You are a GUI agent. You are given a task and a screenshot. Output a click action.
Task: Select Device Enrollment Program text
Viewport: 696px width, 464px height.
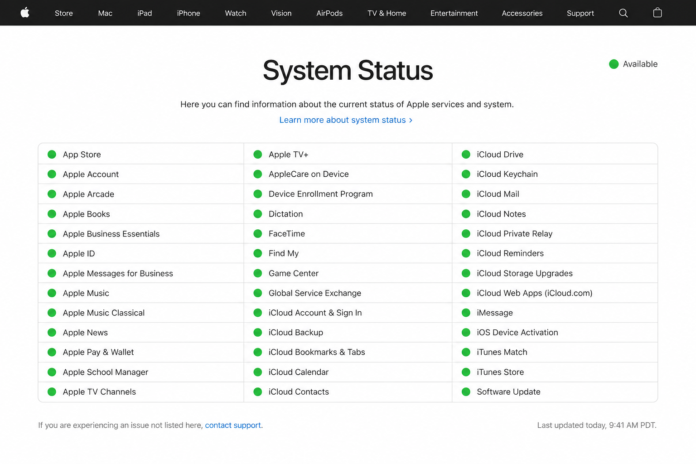(x=320, y=194)
